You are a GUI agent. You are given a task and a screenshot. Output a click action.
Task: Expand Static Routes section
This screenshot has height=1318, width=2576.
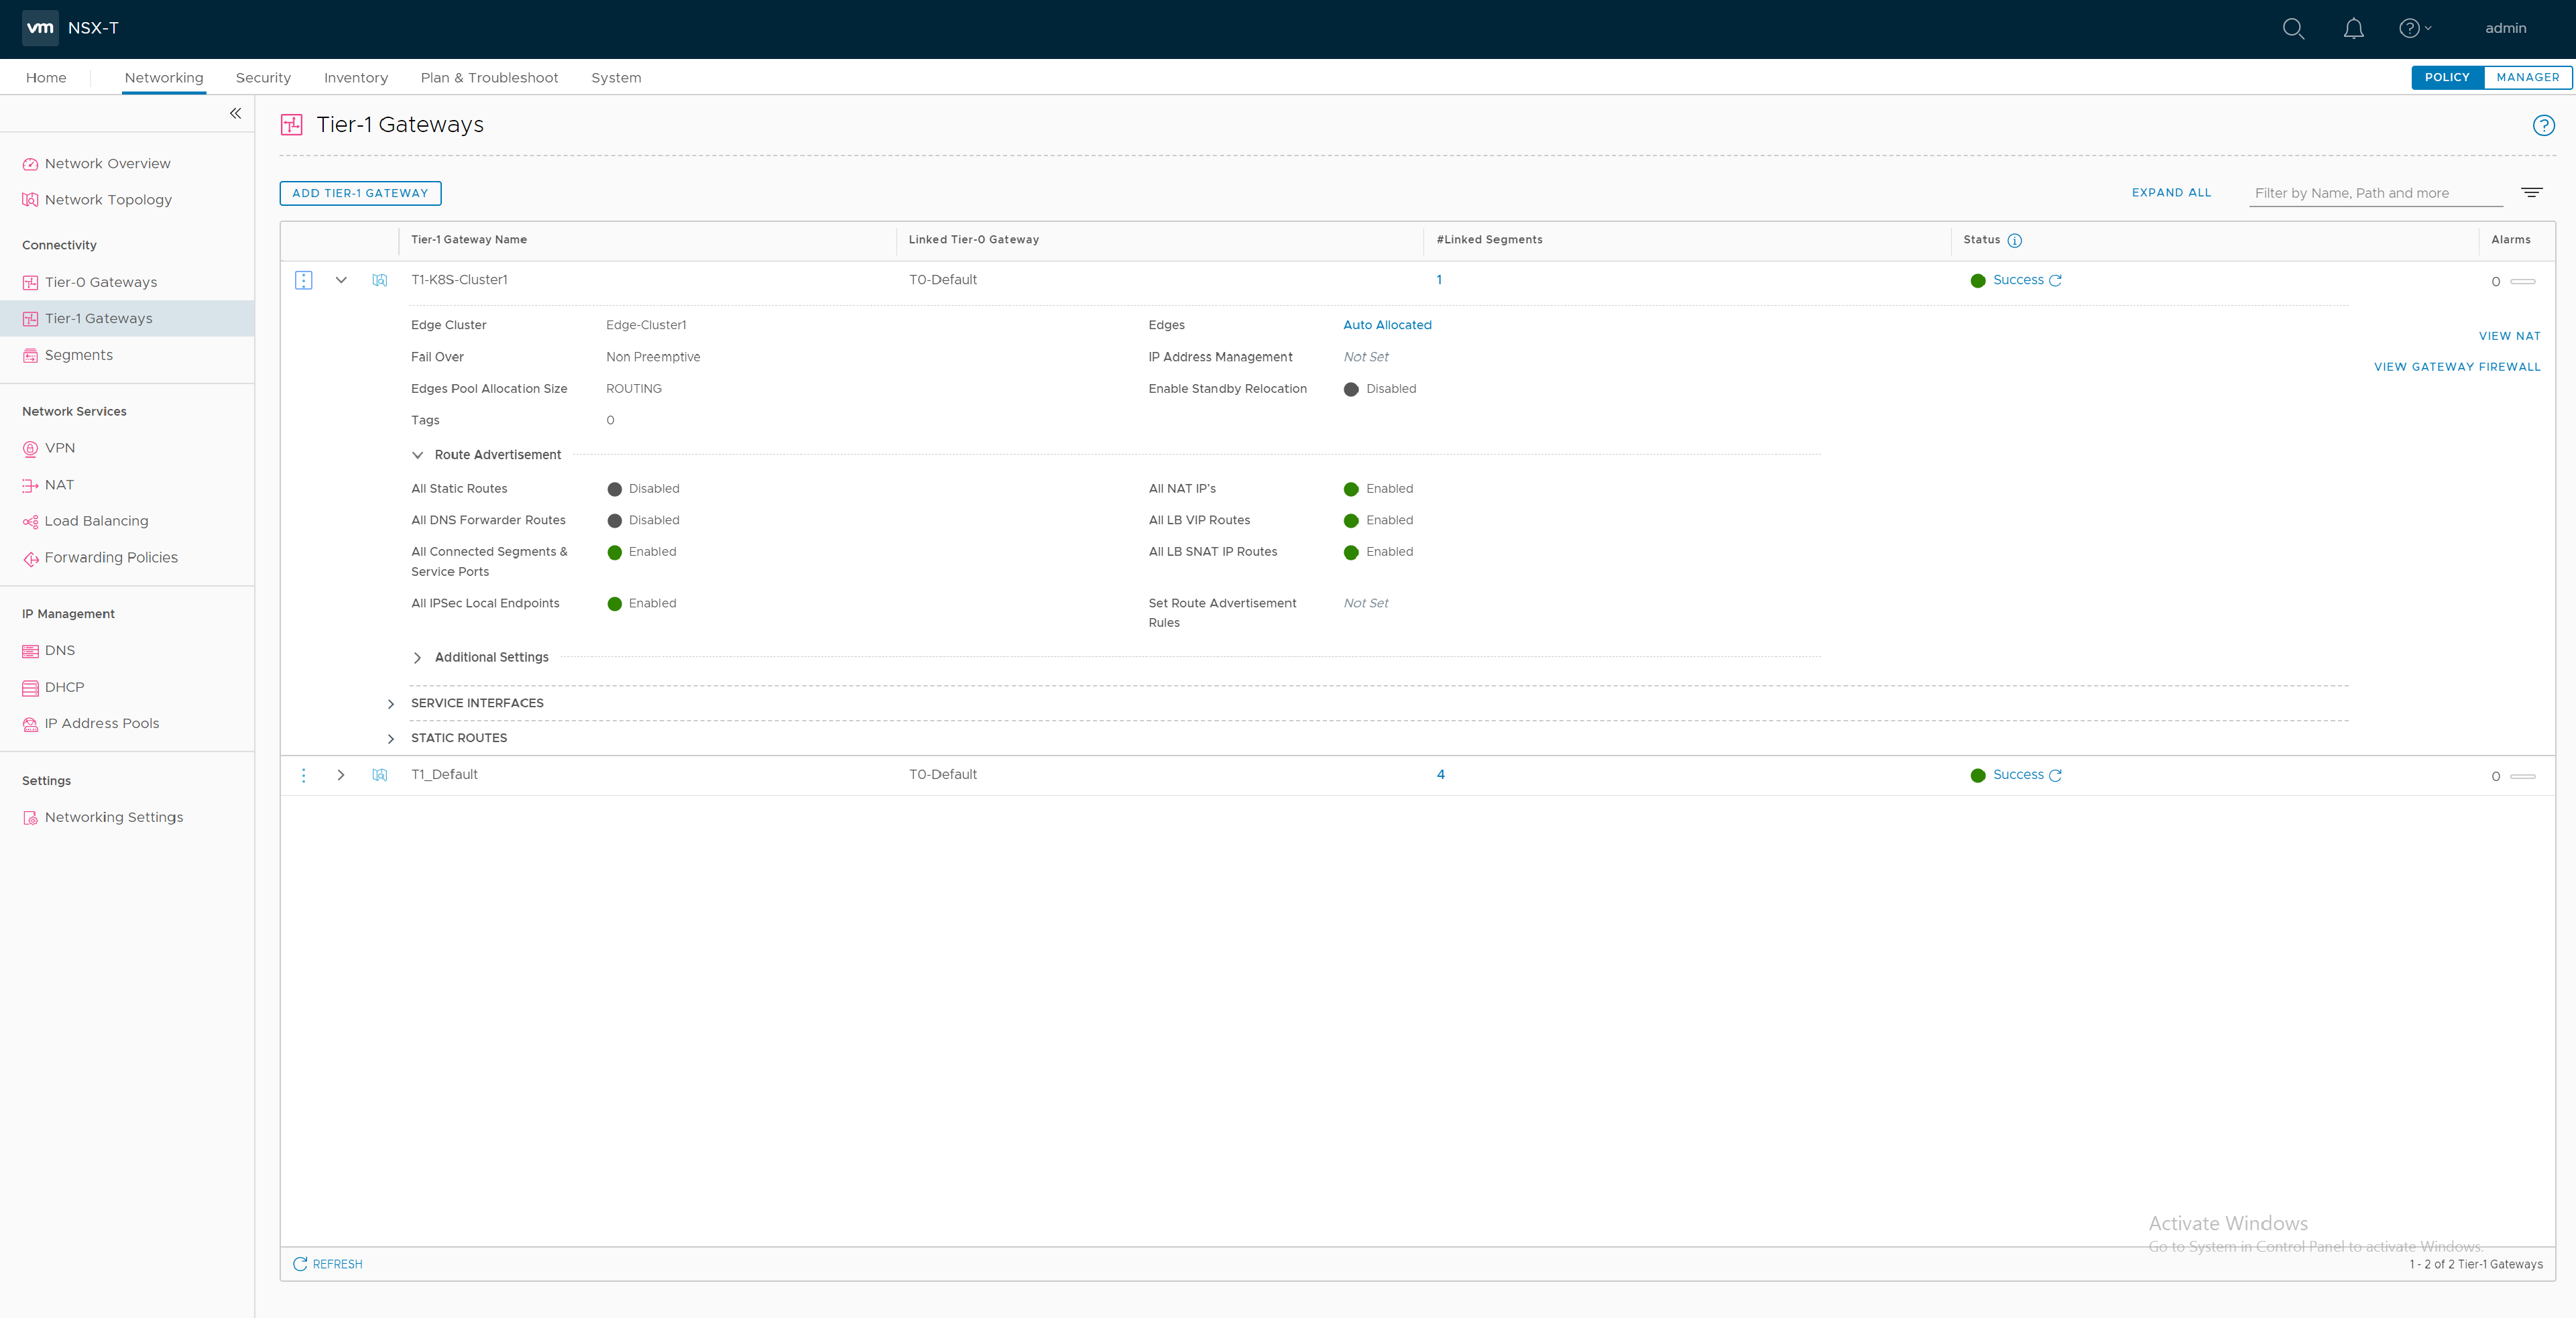pos(391,739)
